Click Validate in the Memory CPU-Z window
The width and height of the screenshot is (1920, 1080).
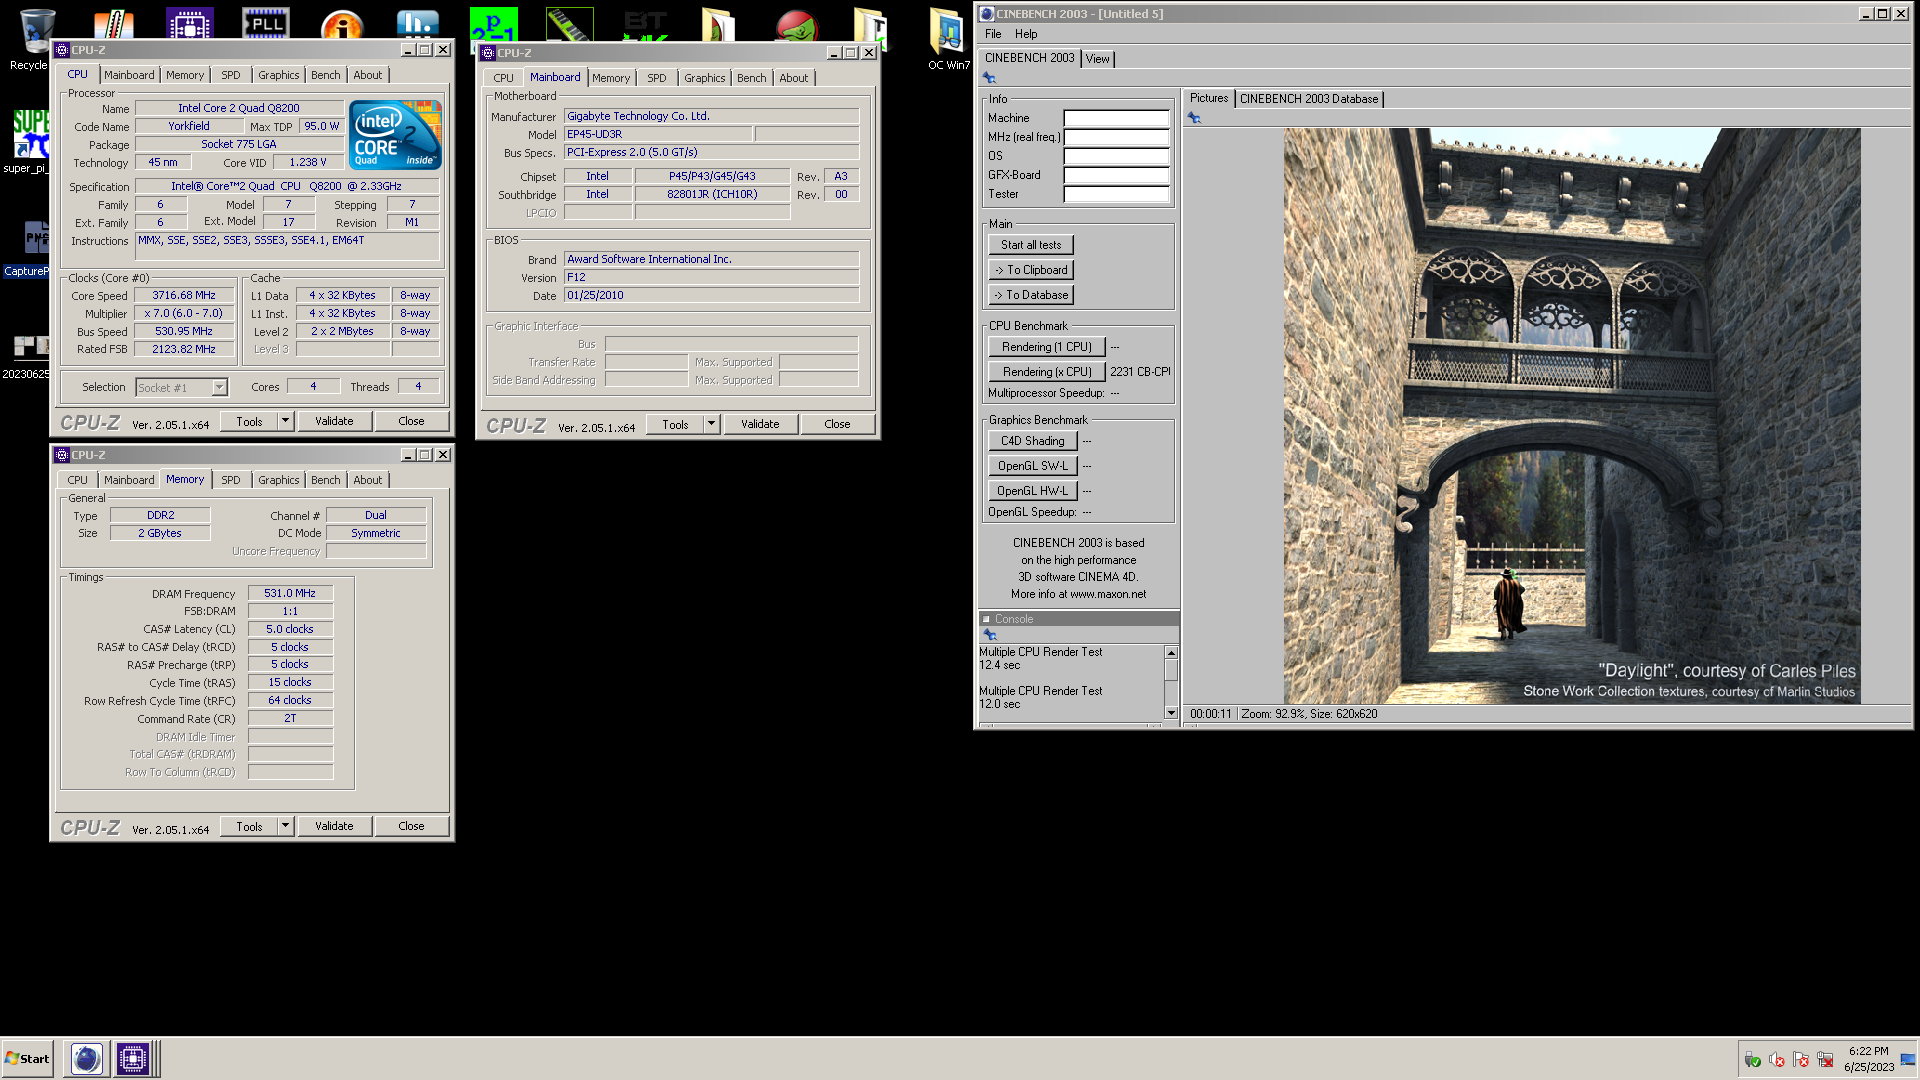pos(334,826)
